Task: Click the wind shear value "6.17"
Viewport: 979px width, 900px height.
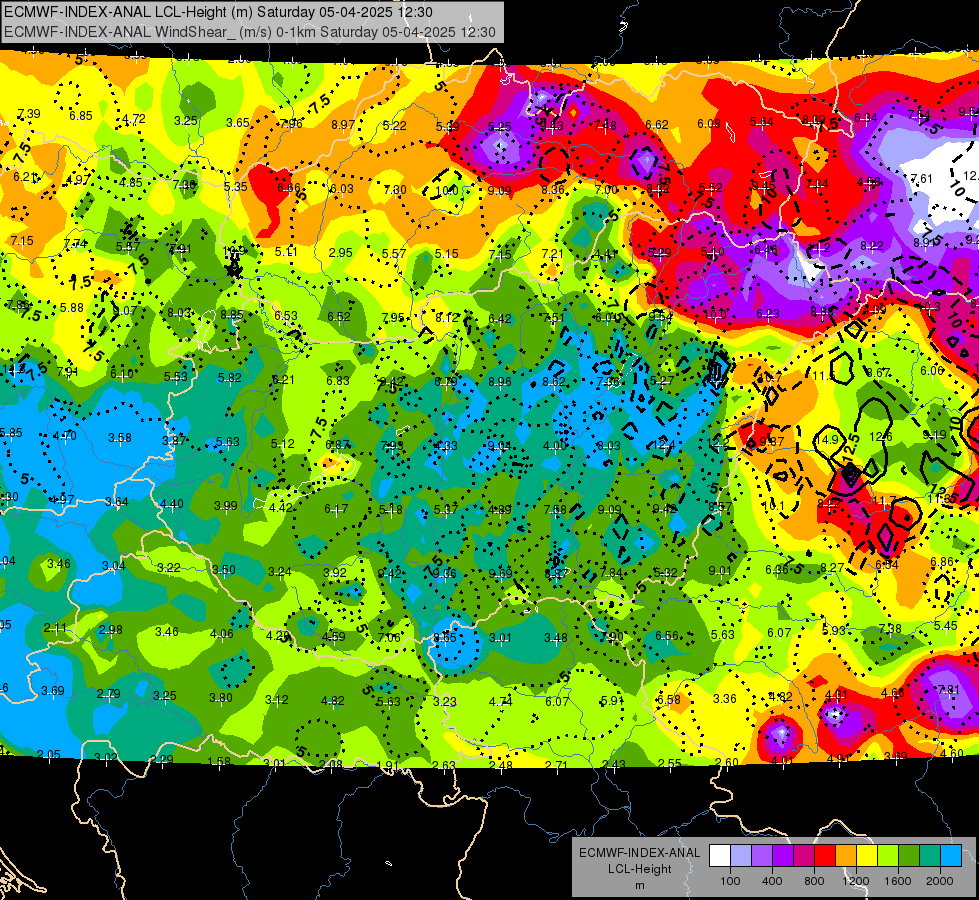Action: [x=336, y=508]
